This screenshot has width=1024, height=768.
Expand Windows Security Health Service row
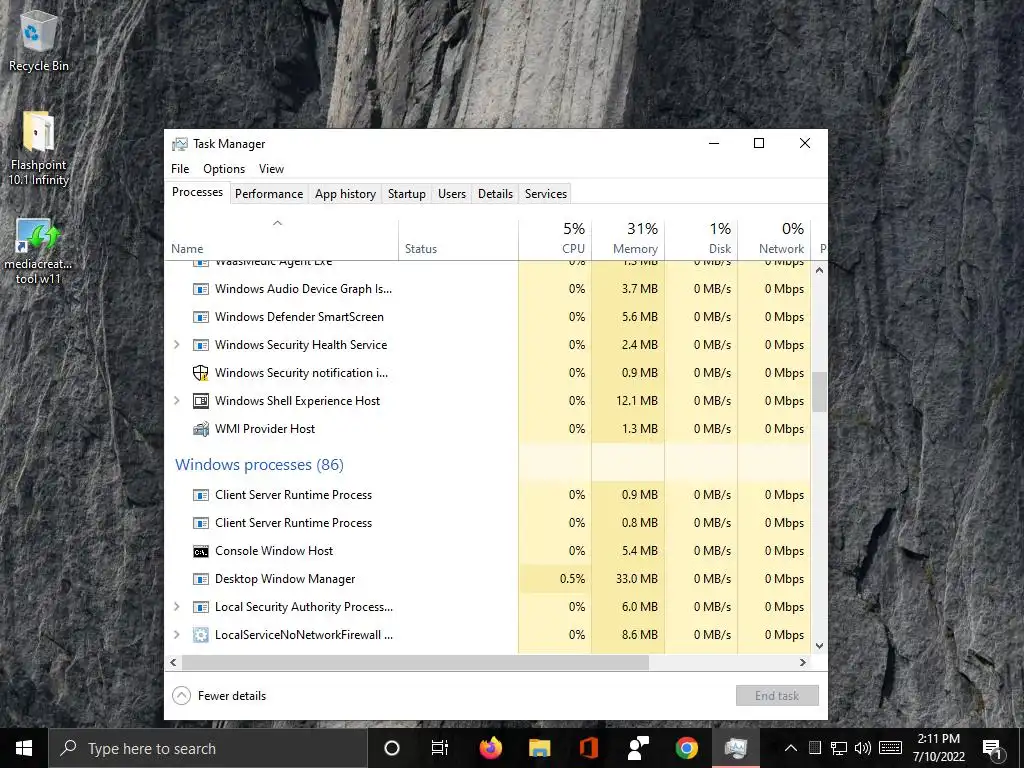[x=176, y=345]
